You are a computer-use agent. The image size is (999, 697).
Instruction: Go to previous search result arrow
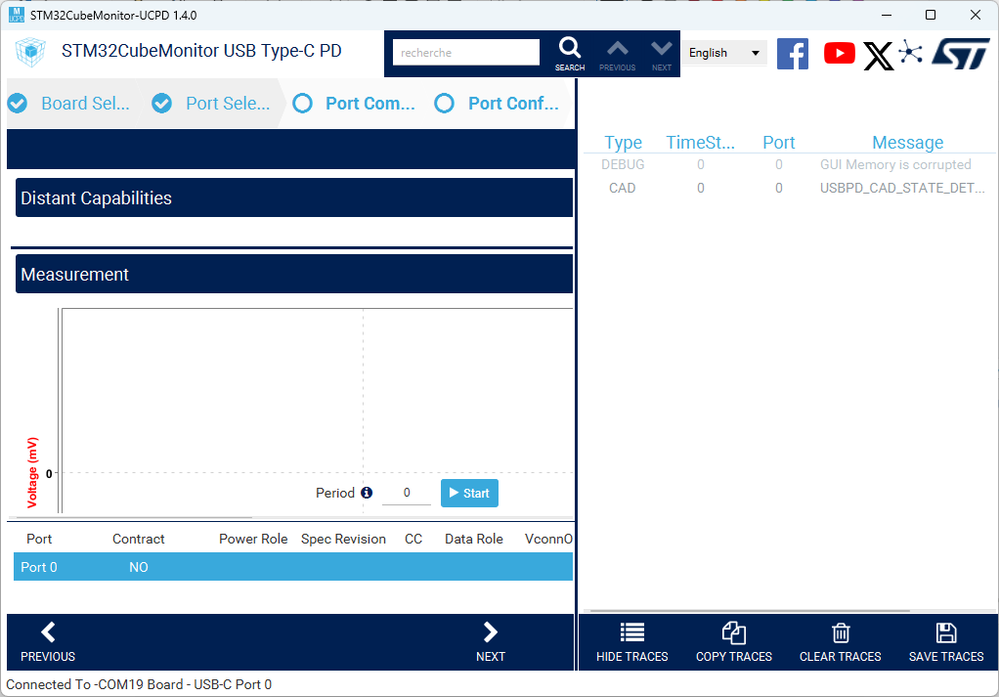(617, 48)
